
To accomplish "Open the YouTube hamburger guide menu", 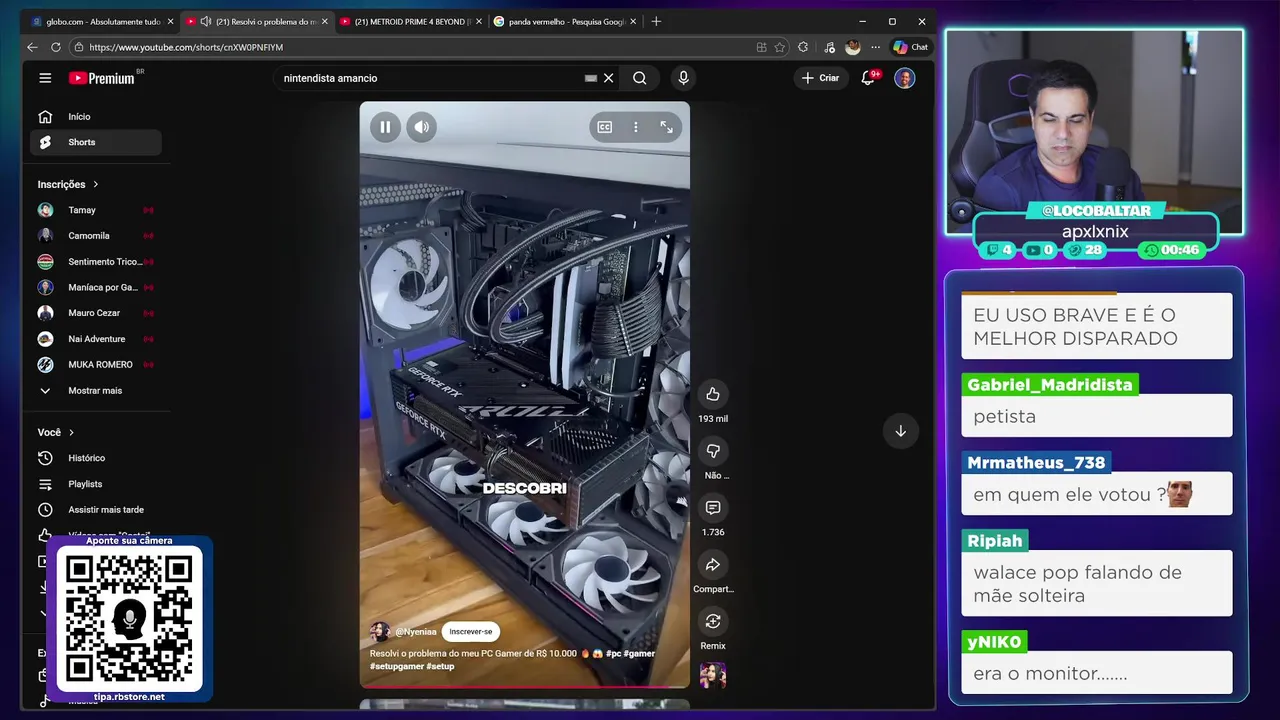I will (45, 78).
